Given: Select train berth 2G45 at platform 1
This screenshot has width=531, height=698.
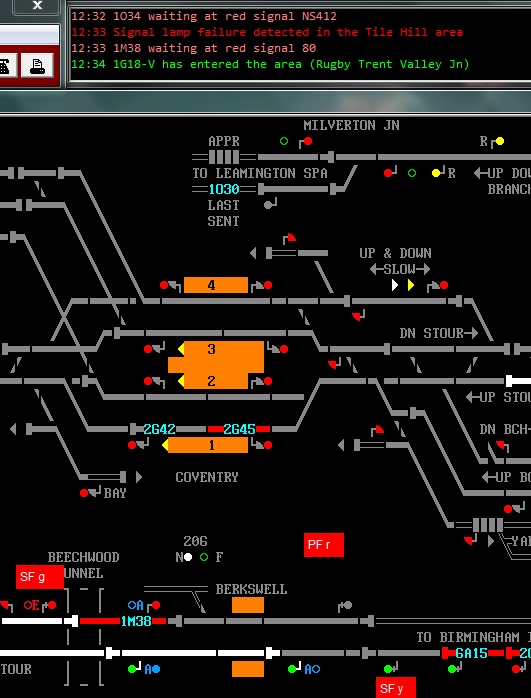Looking at the screenshot, I should point(239,429).
